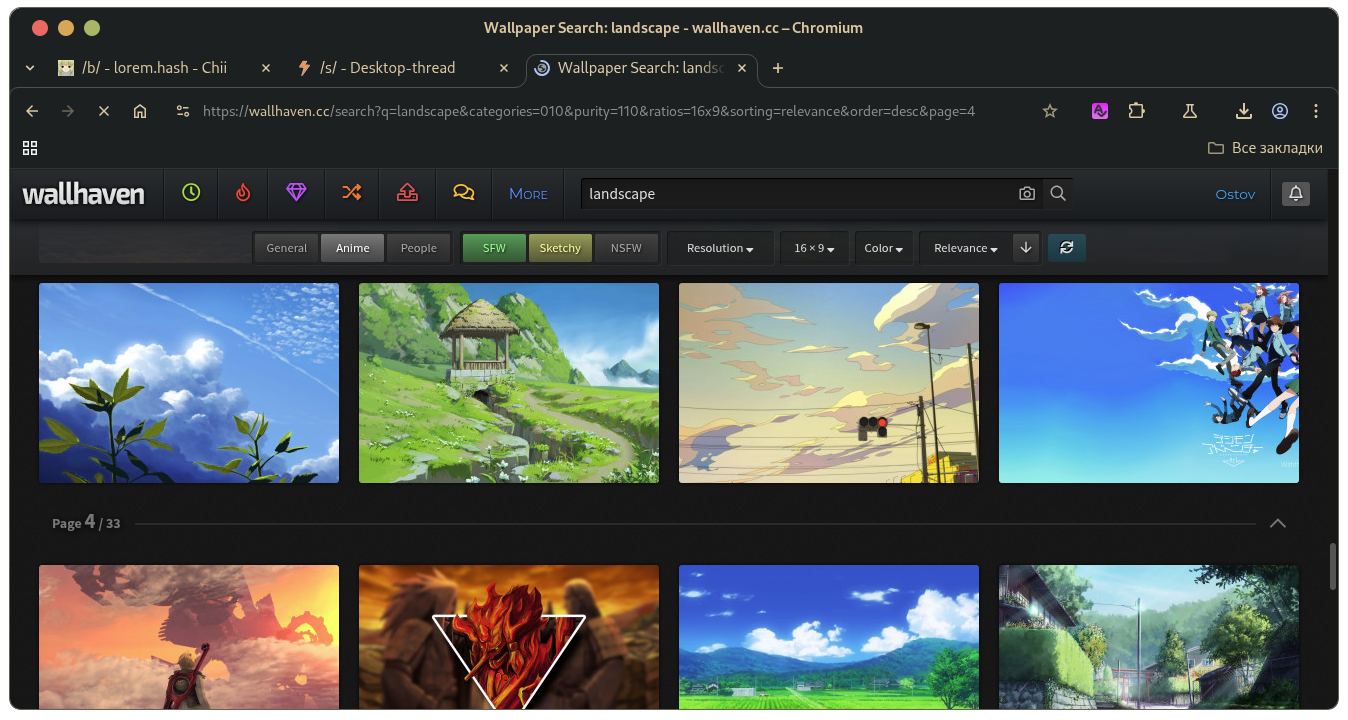Expand the More navigation menu

pos(528,194)
